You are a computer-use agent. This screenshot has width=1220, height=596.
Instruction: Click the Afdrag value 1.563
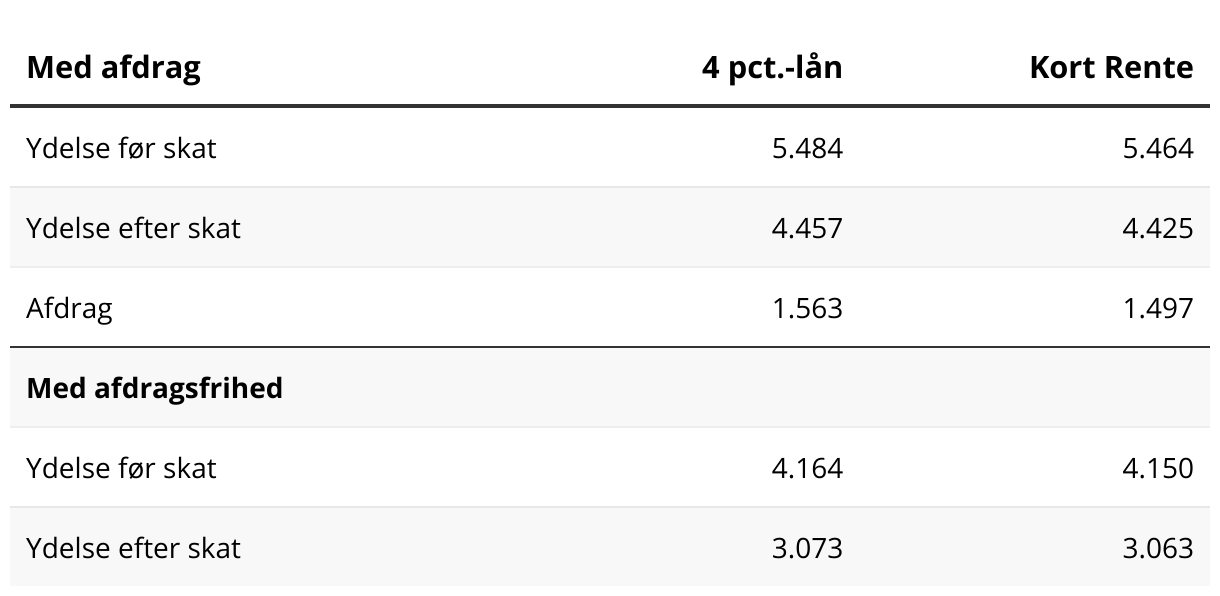coord(807,308)
